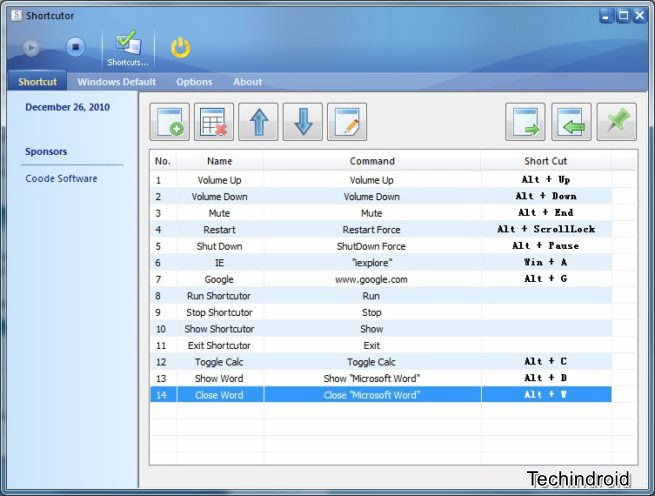Click the Alt + Pause shortcut cell
This screenshot has width=655, height=496.
[546, 246]
